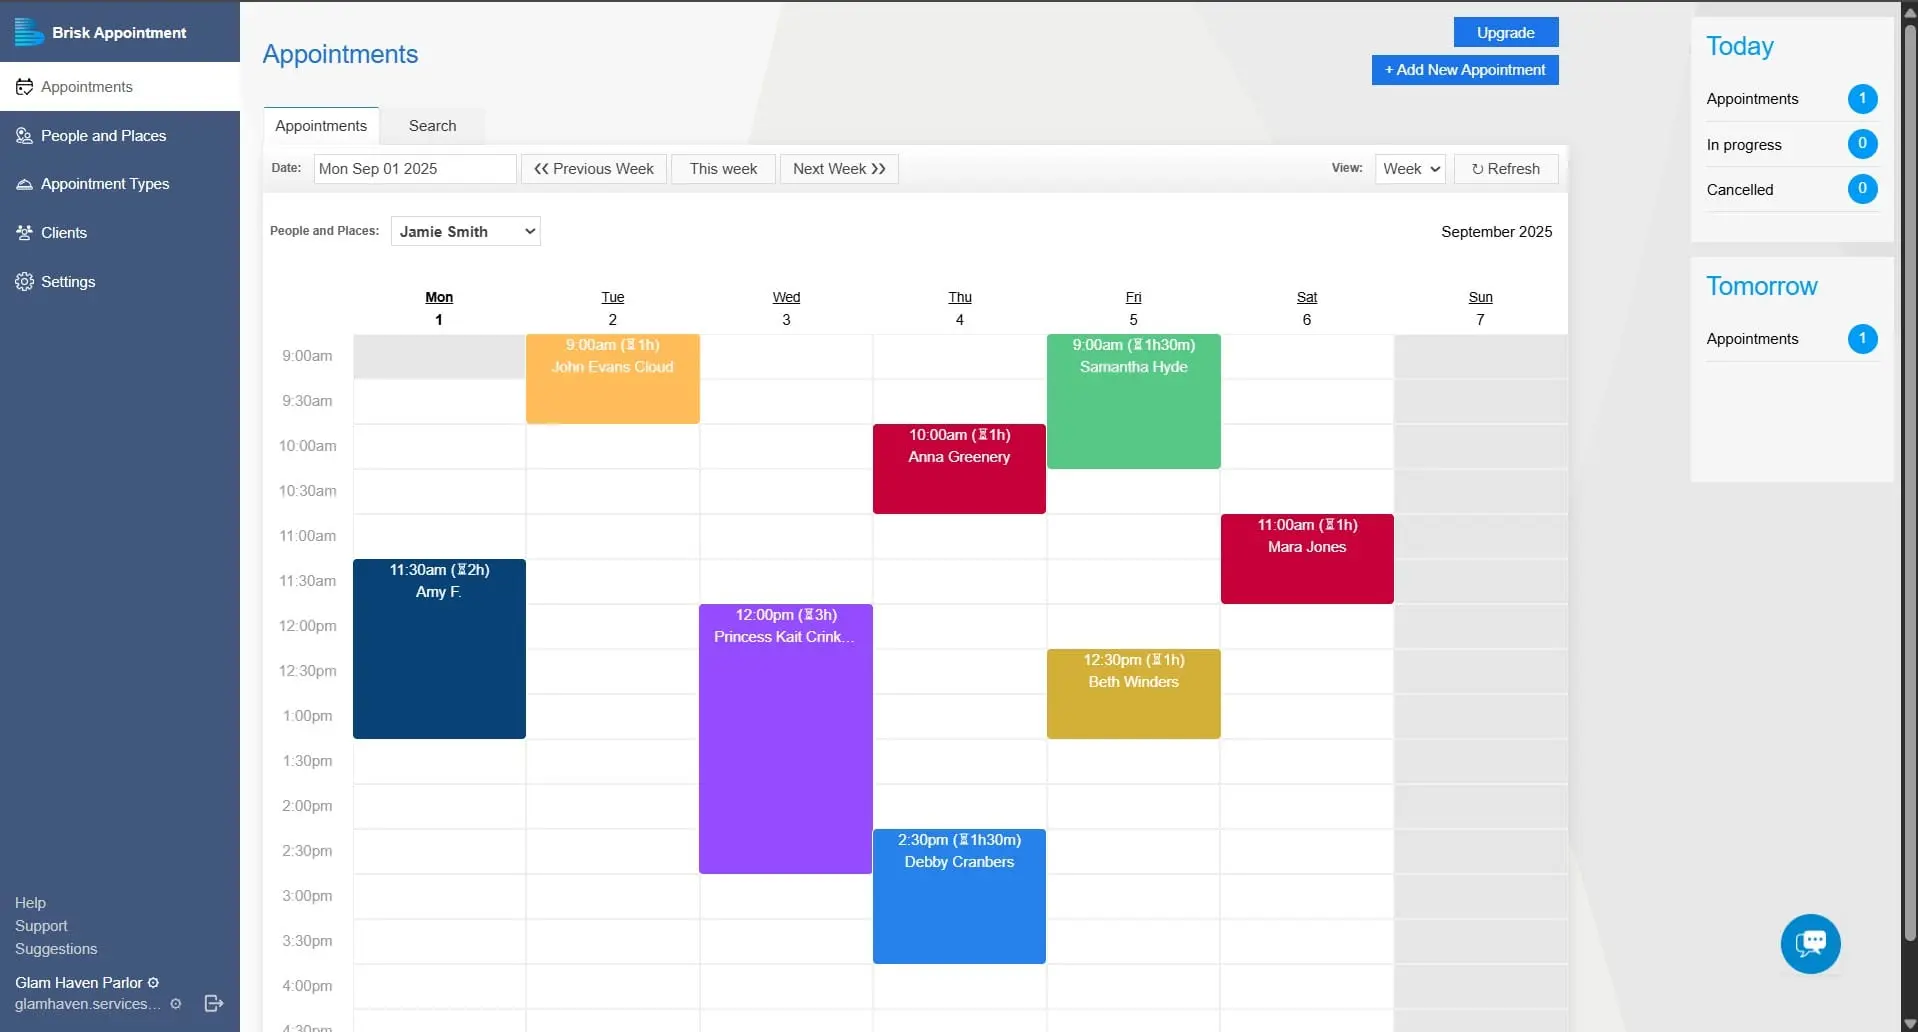The image size is (1918, 1032).
Task: Click the Appointment Types sidebar icon
Action: [x=24, y=184]
